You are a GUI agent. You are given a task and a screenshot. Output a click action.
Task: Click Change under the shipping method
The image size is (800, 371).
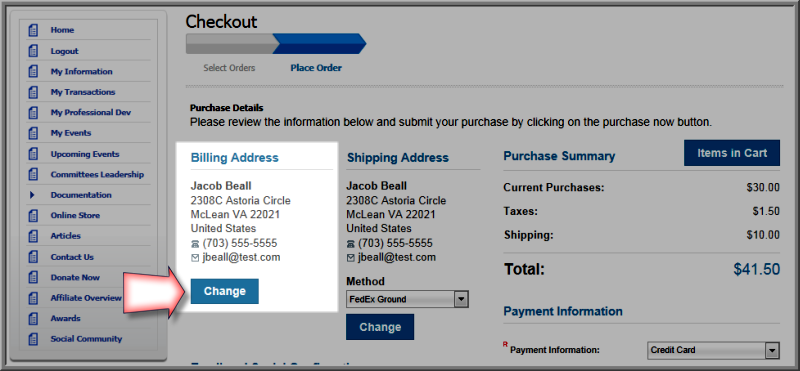380,327
